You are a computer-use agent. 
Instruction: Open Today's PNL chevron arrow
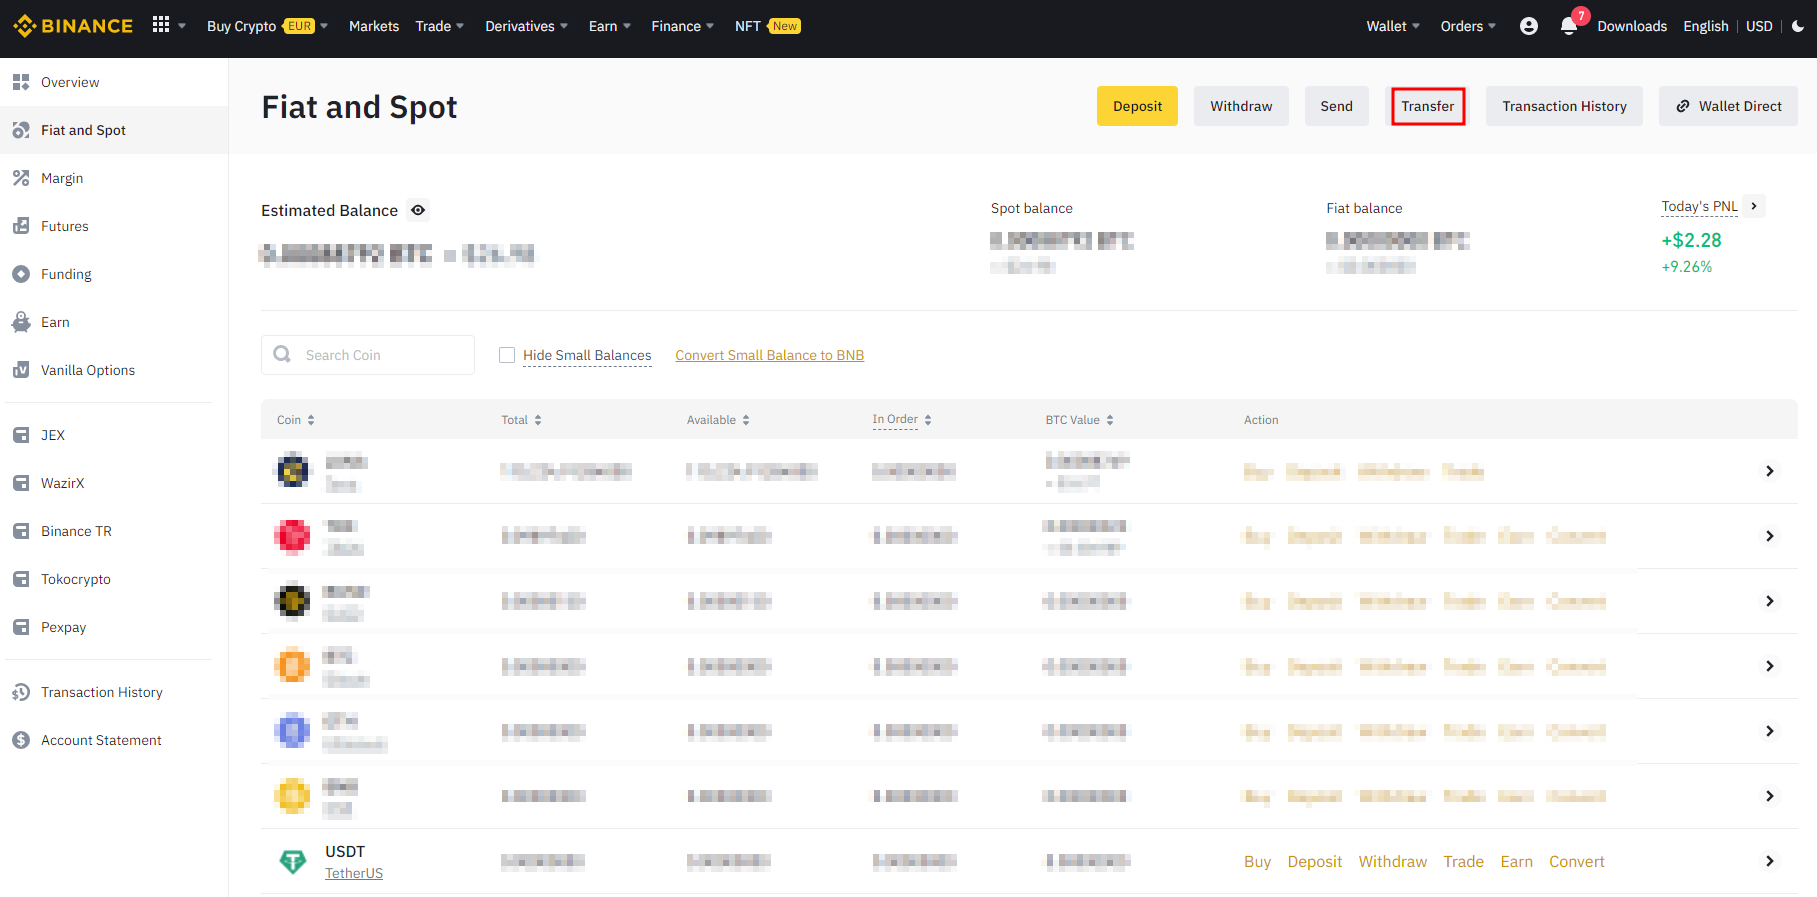[x=1754, y=206]
